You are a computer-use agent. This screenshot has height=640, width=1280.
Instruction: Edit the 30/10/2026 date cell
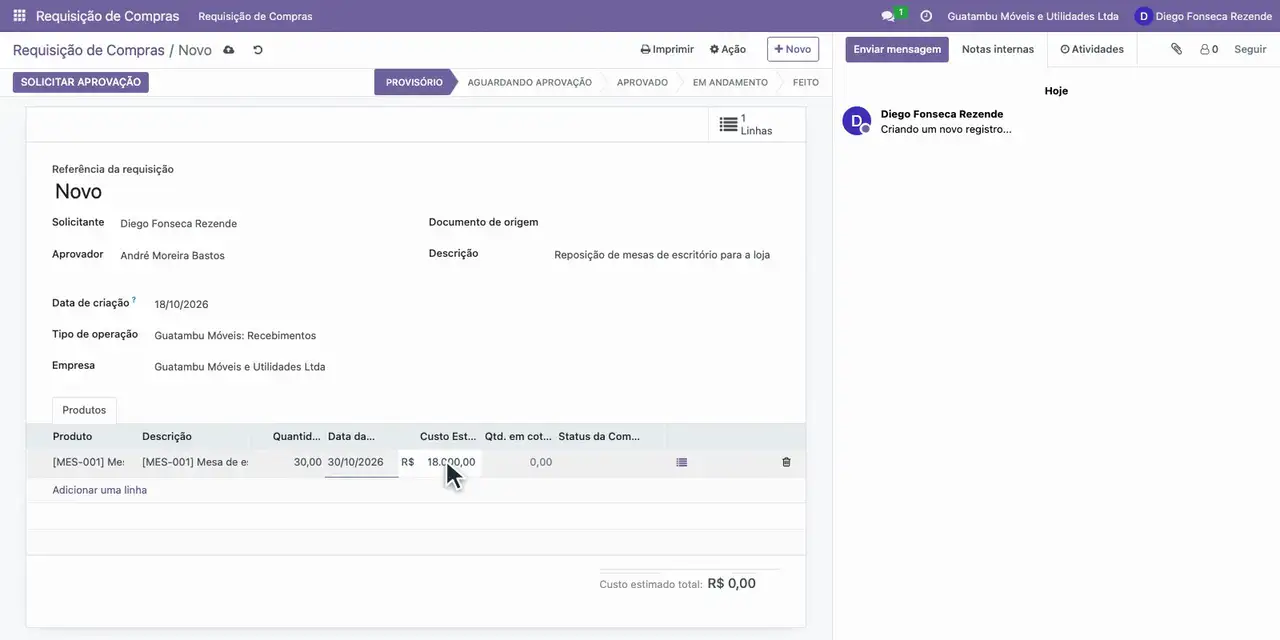[361, 462]
